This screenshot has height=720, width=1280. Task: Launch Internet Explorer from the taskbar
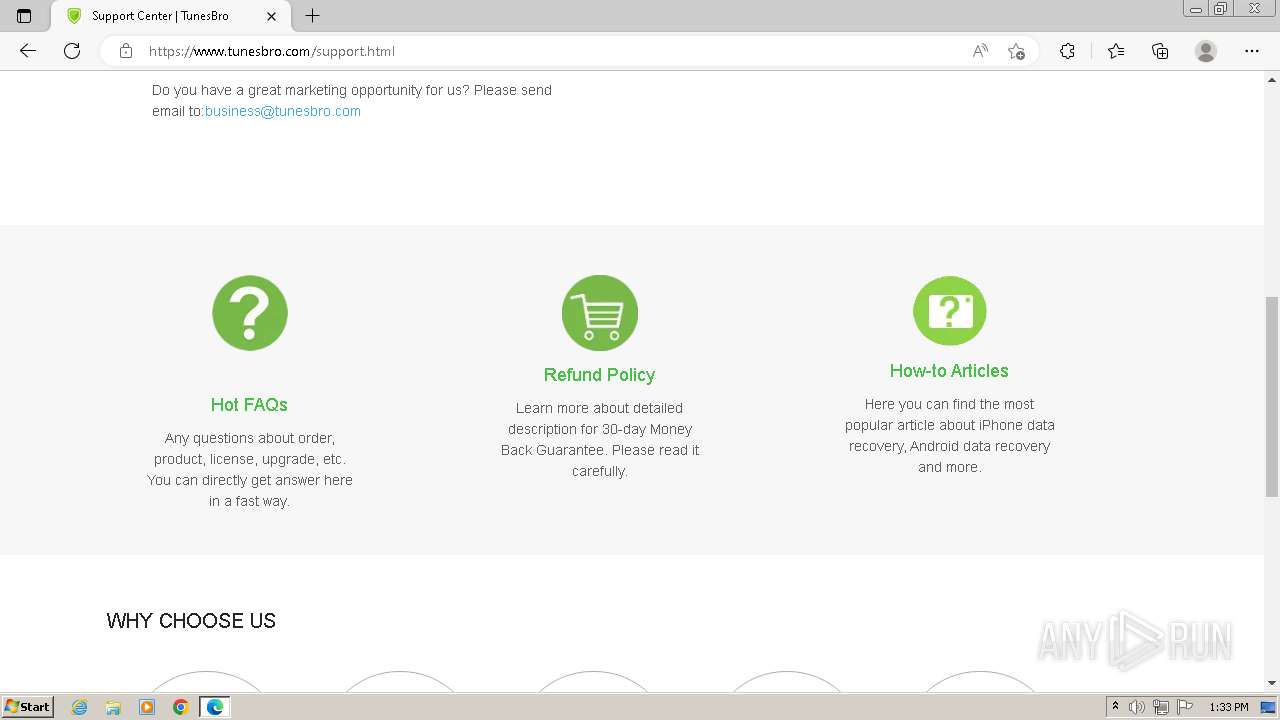pos(80,707)
